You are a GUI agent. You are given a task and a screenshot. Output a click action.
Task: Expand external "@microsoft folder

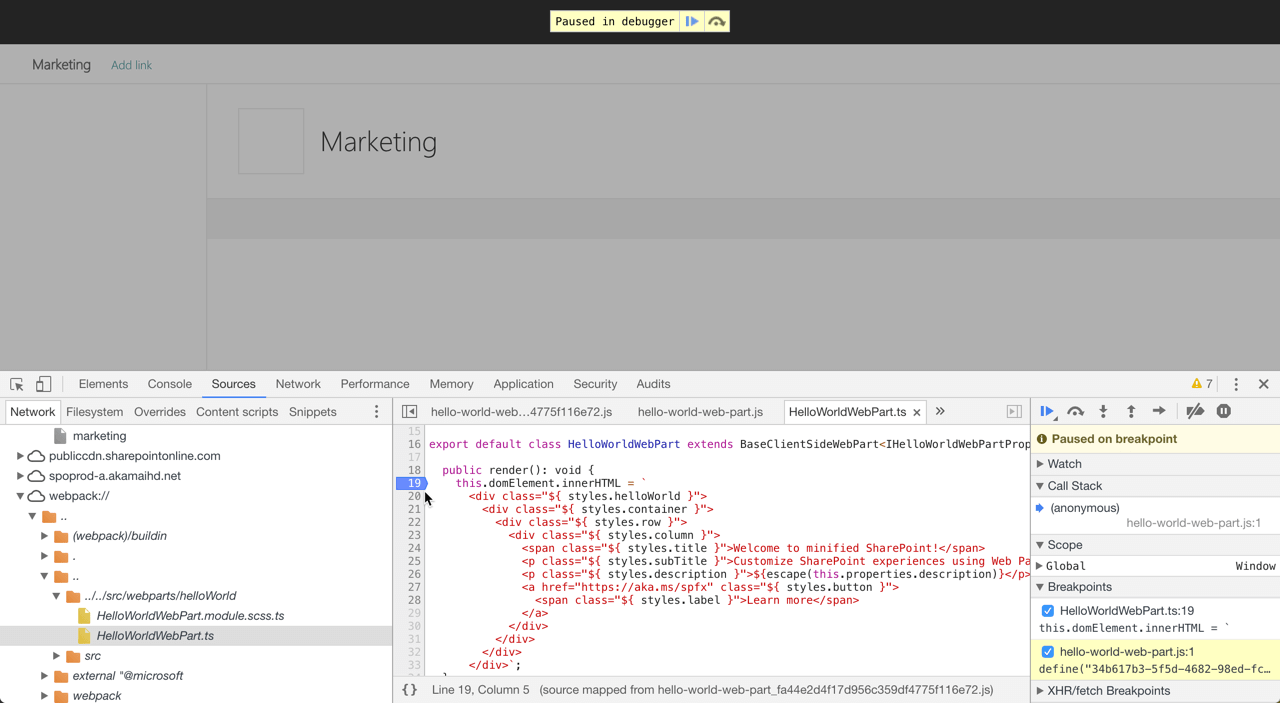(x=44, y=676)
